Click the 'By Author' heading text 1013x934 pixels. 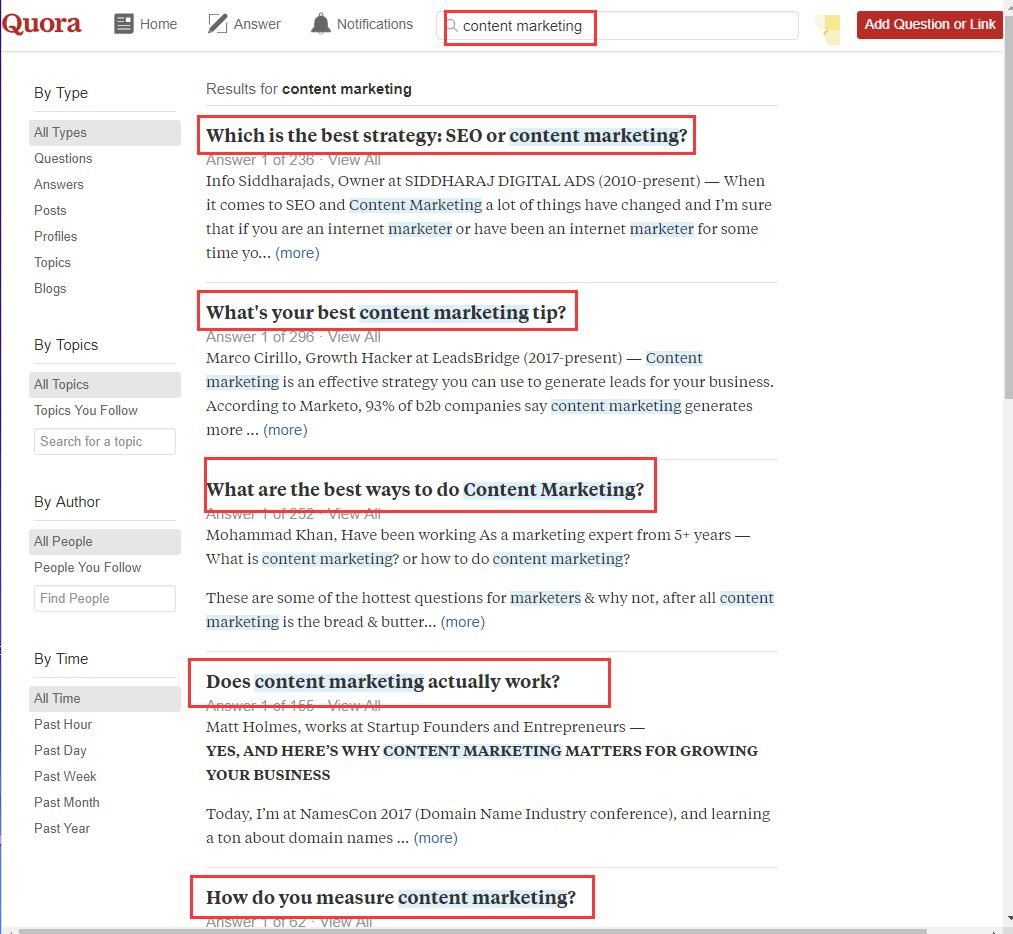tap(67, 502)
